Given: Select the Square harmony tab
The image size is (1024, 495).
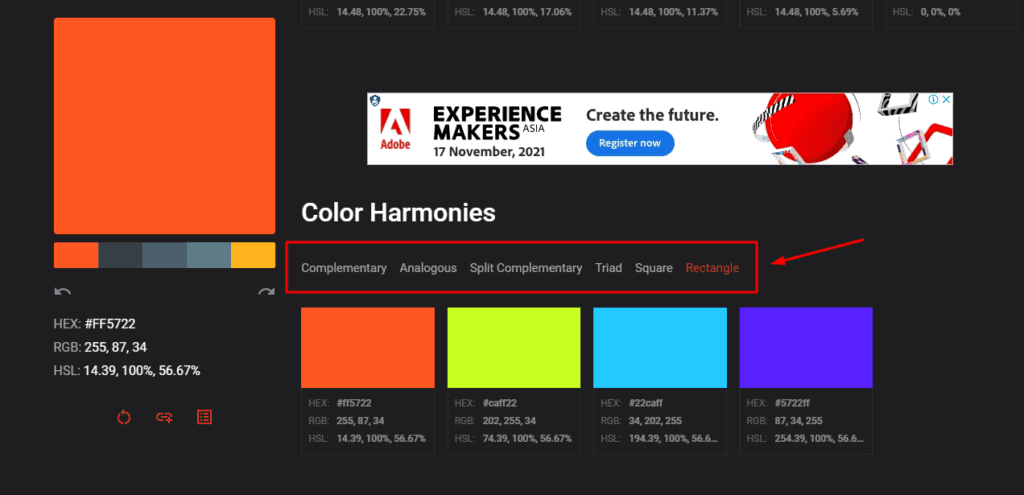Looking at the screenshot, I should point(654,268).
